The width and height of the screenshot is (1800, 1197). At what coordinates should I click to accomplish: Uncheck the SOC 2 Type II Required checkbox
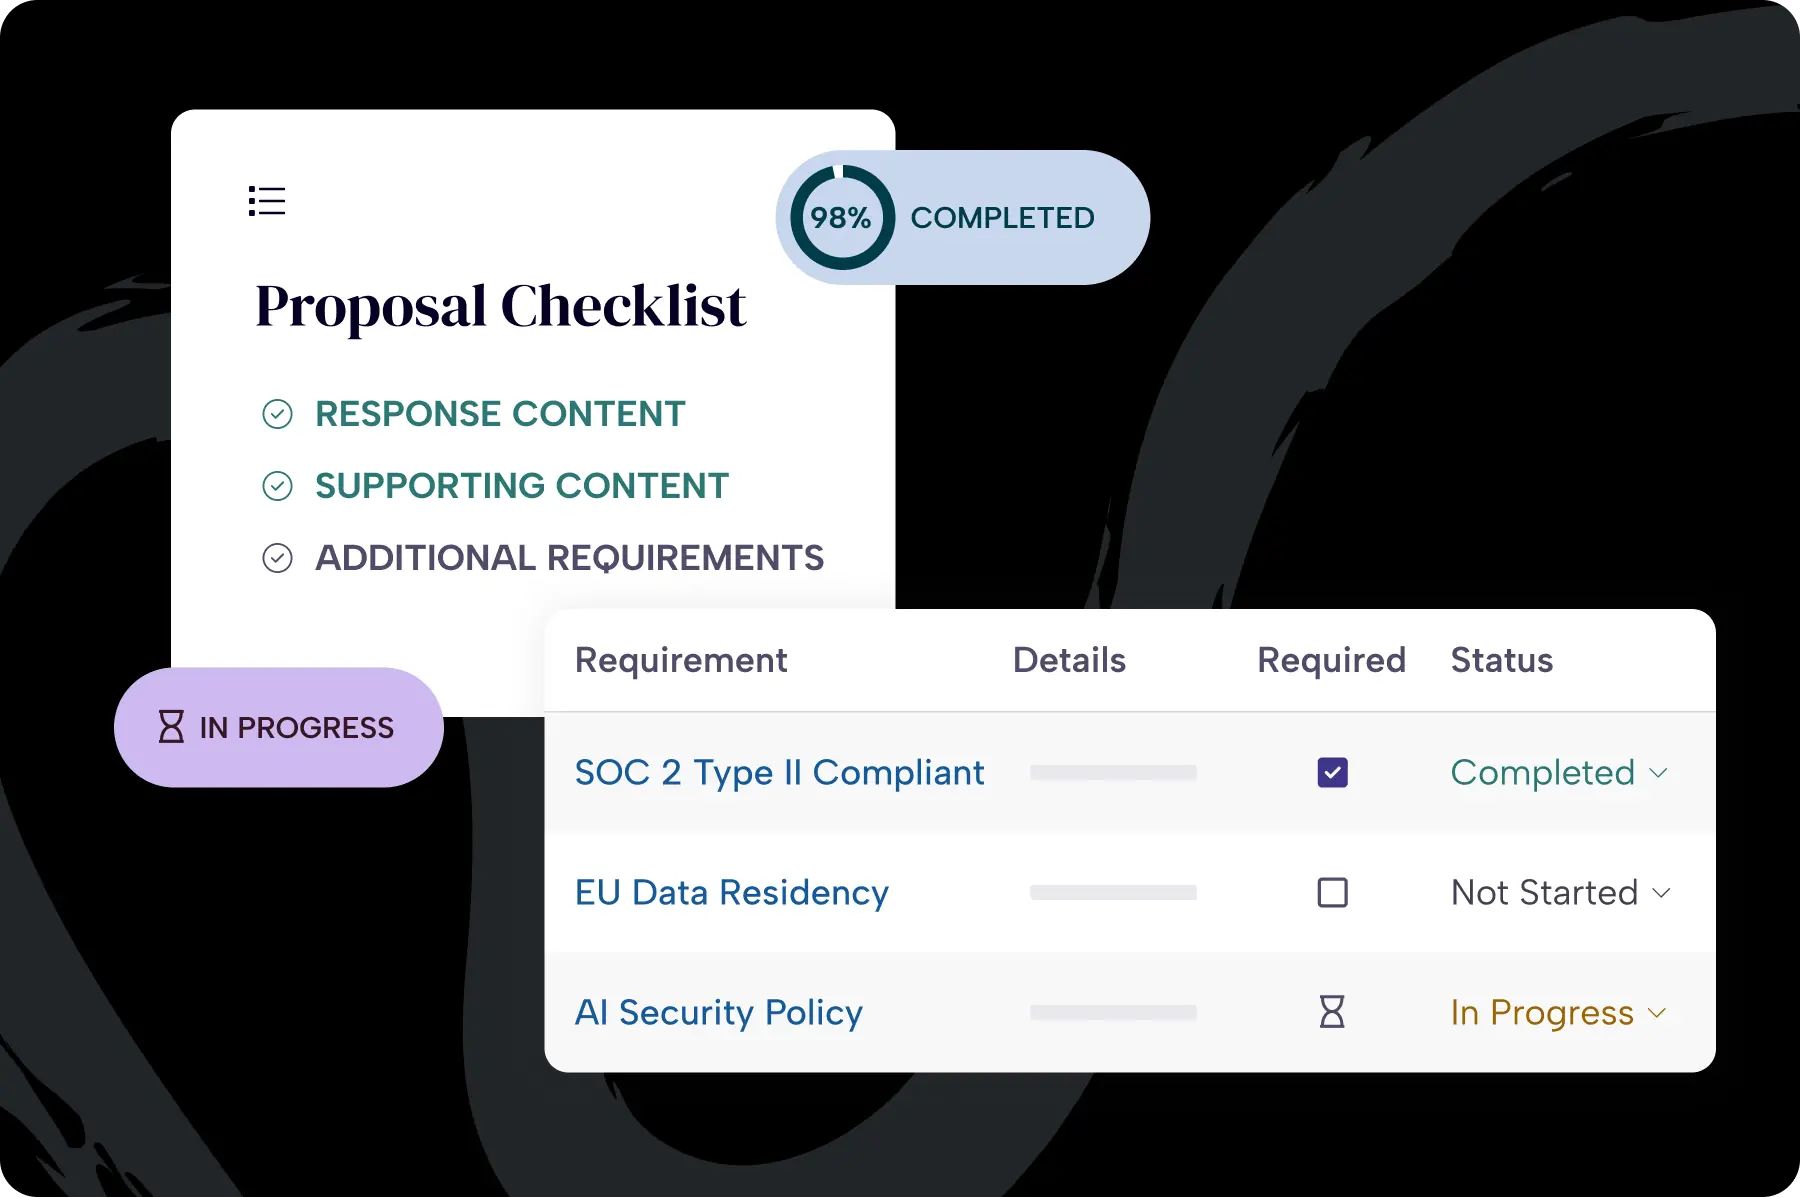[1332, 773]
